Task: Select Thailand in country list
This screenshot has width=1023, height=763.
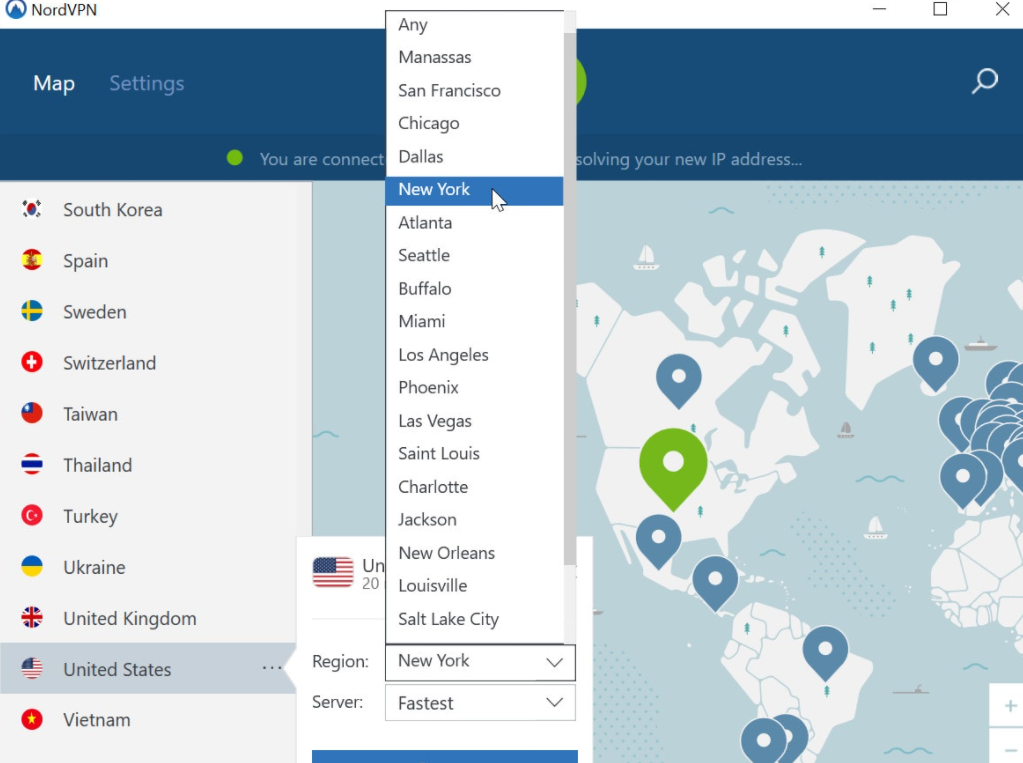Action: 147,465
